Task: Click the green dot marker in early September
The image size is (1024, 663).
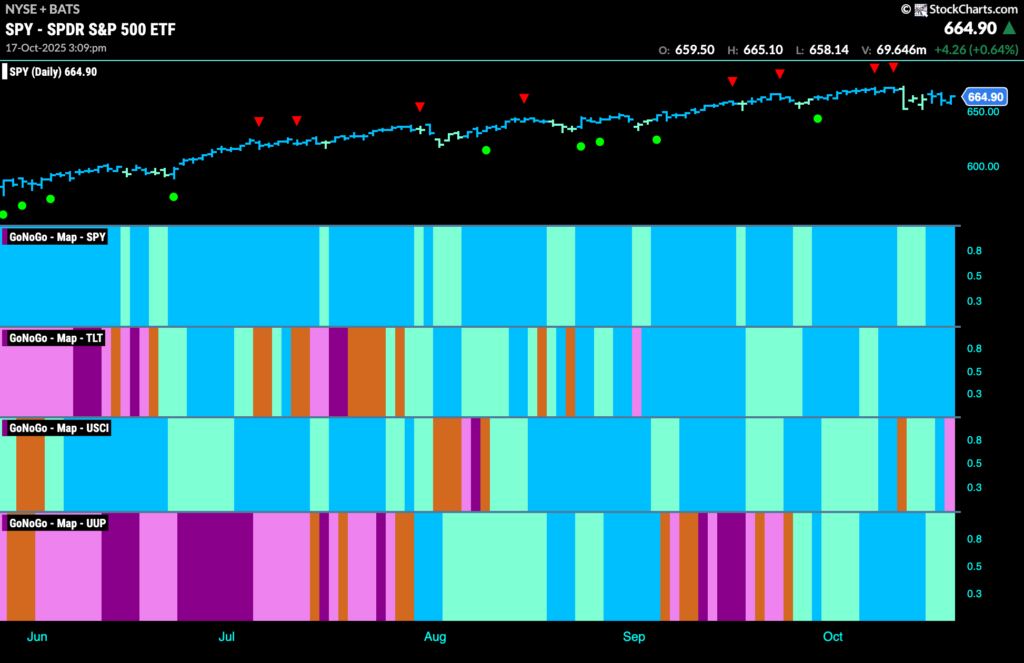Action: click(x=656, y=140)
